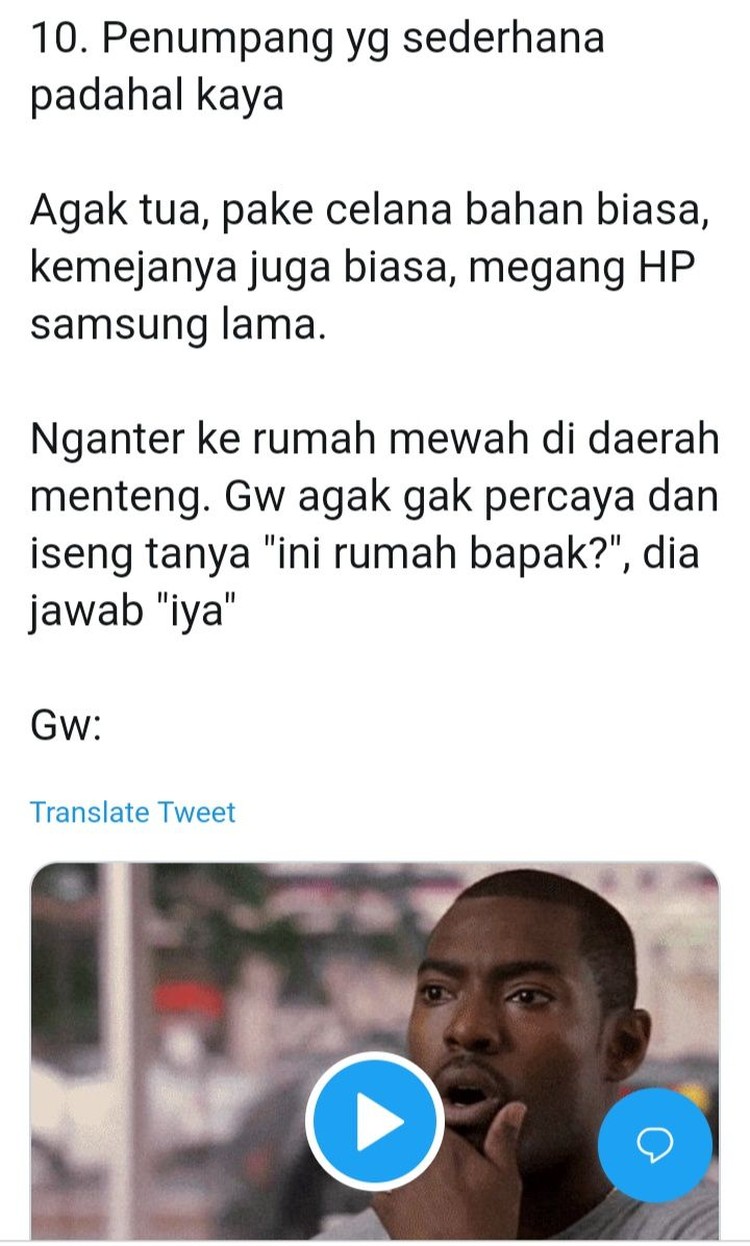Tap the line "Agak tua, pake celana bahan biasa,"
The height and width of the screenshot is (1246, 750).
click(375, 211)
